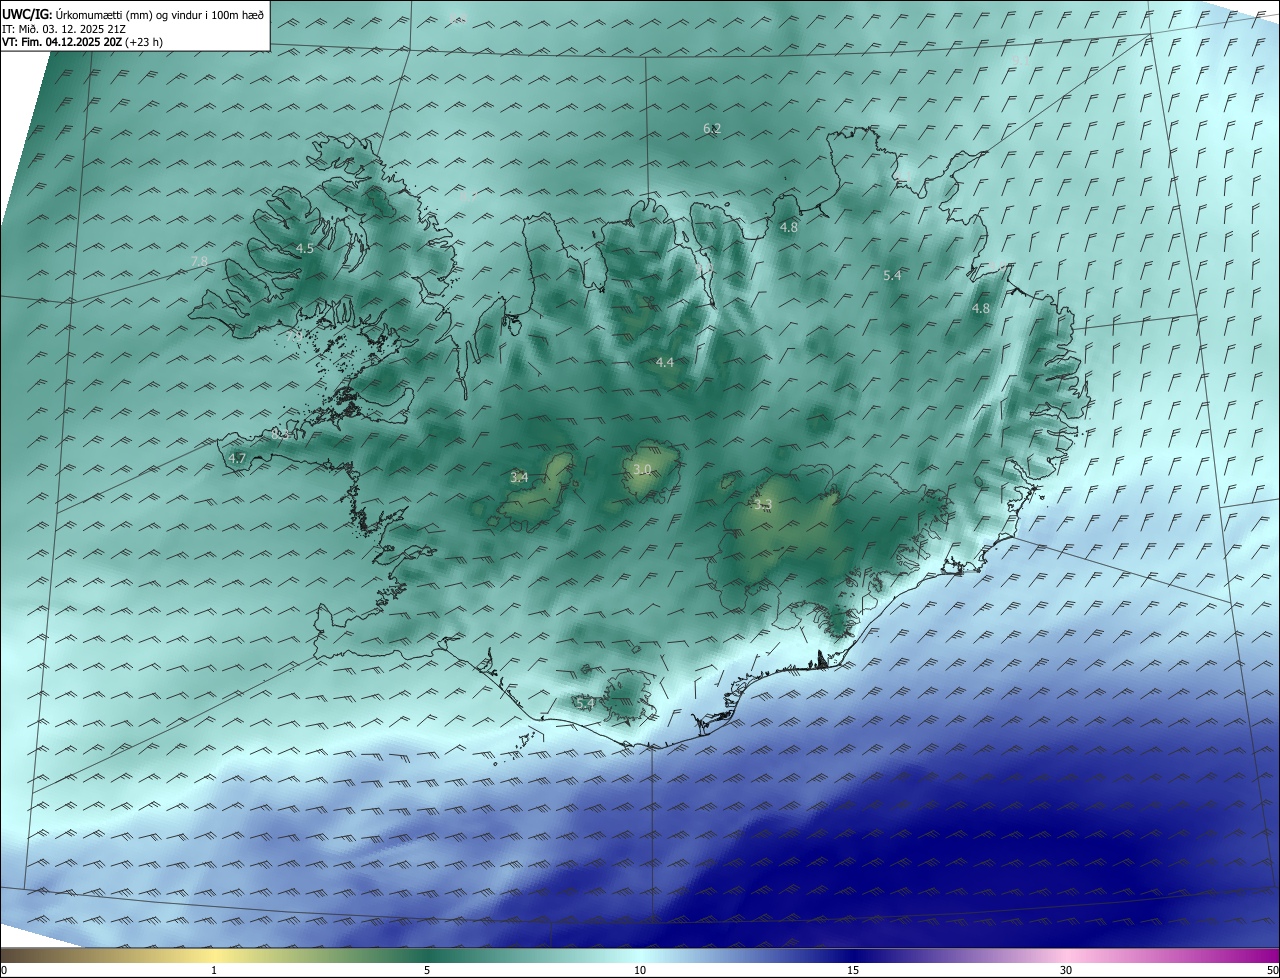Pick the pale yellow colorbar segment above 1
1280x978 pixels.
pyautogui.click(x=215, y=955)
